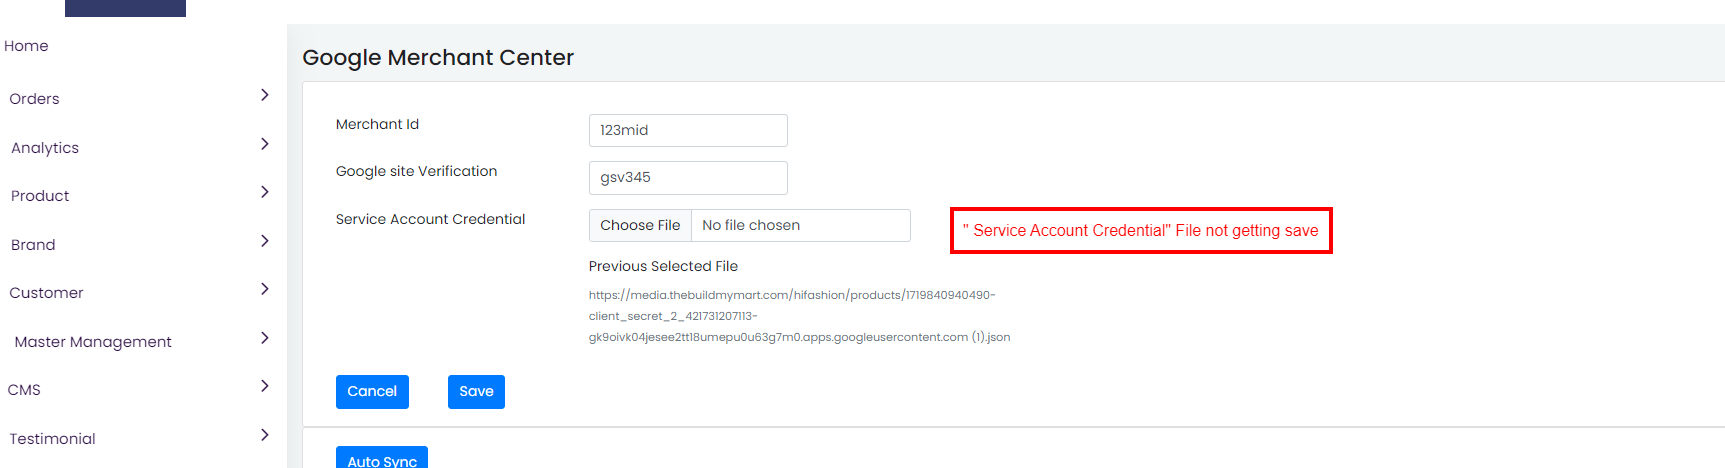
Task: Focus the Google site Verification field
Action: [688, 178]
